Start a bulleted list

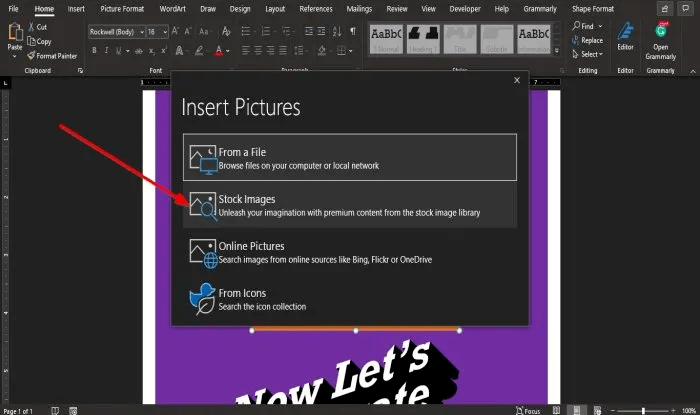coord(246,31)
